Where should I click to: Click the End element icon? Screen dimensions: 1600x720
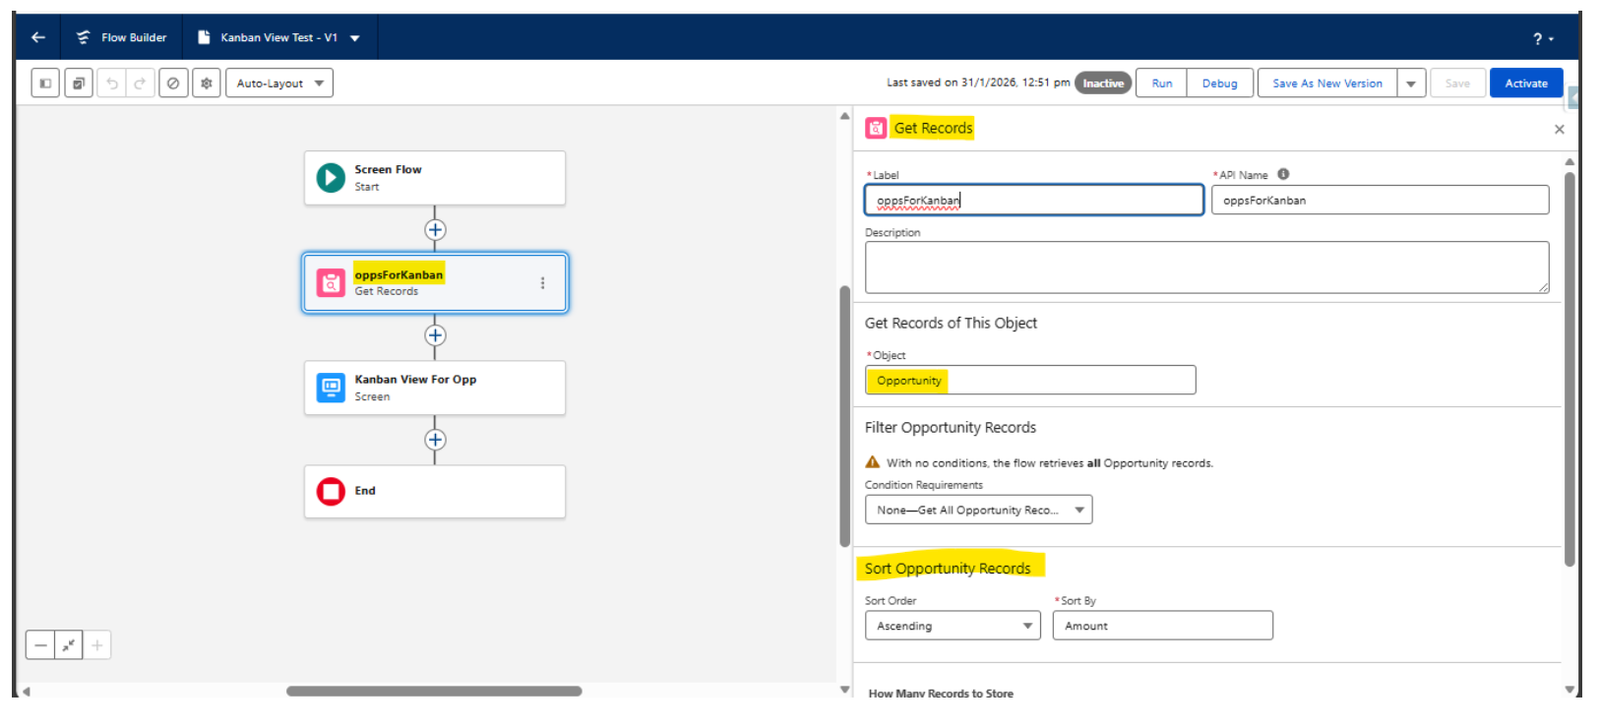pyautogui.click(x=331, y=491)
